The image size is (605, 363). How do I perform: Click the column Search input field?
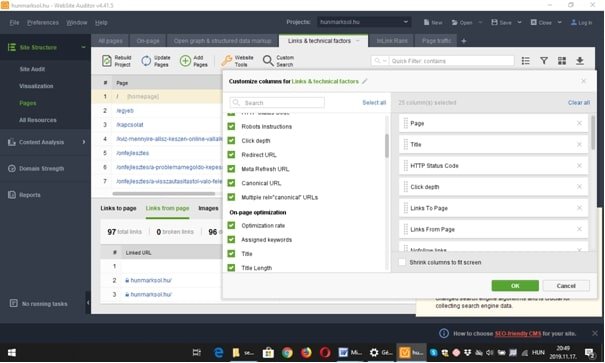tap(277, 103)
